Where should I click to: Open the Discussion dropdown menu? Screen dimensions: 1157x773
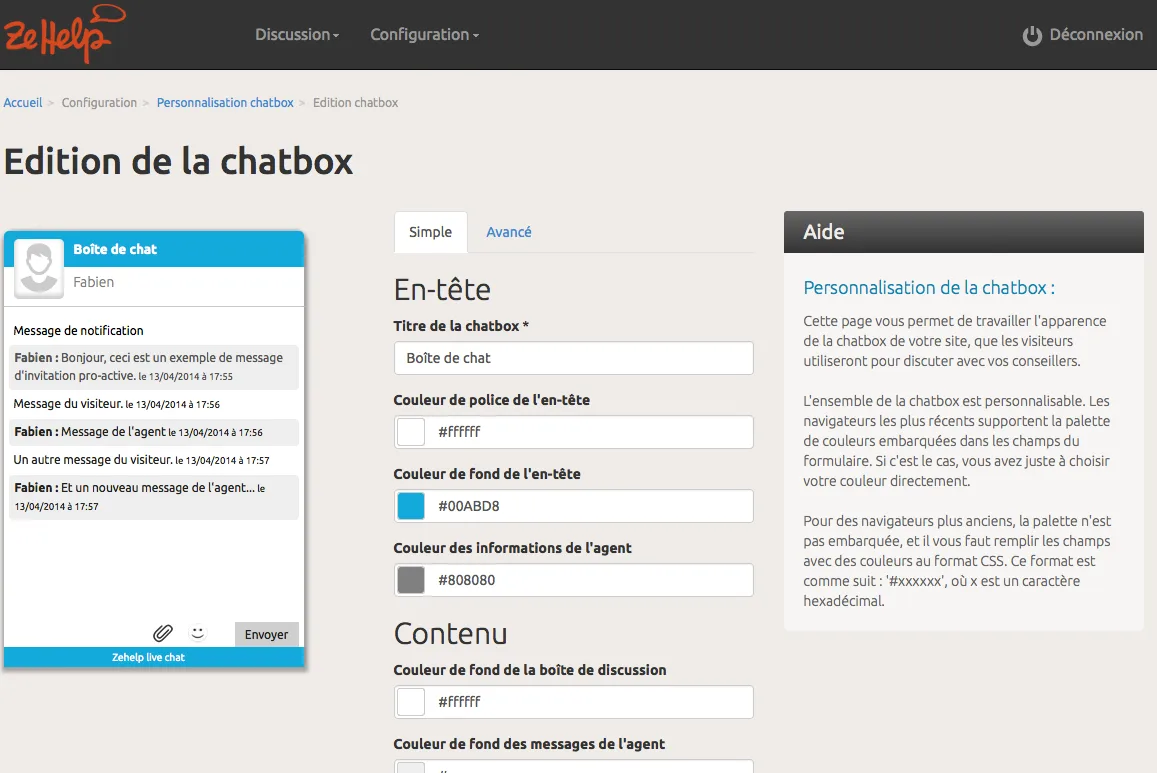297,35
